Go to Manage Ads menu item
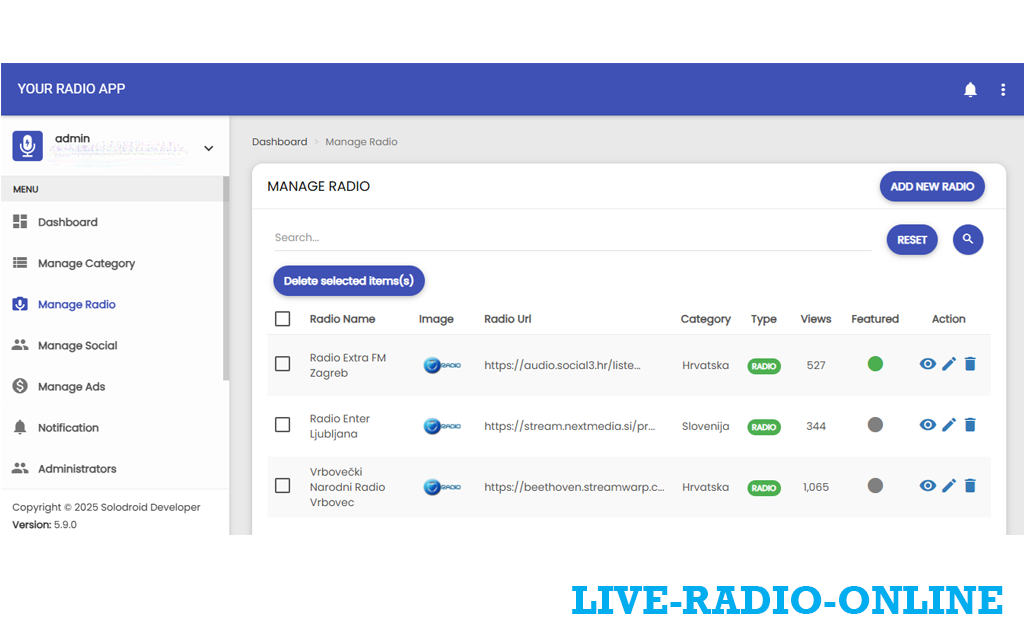This screenshot has height=640, width=1024. coord(71,387)
